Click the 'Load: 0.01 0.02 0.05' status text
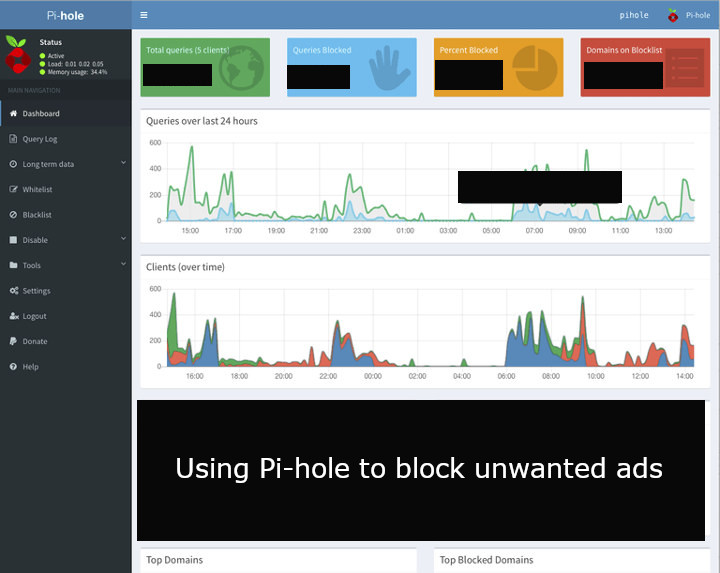This screenshot has width=720, height=573. click(x=75, y=64)
